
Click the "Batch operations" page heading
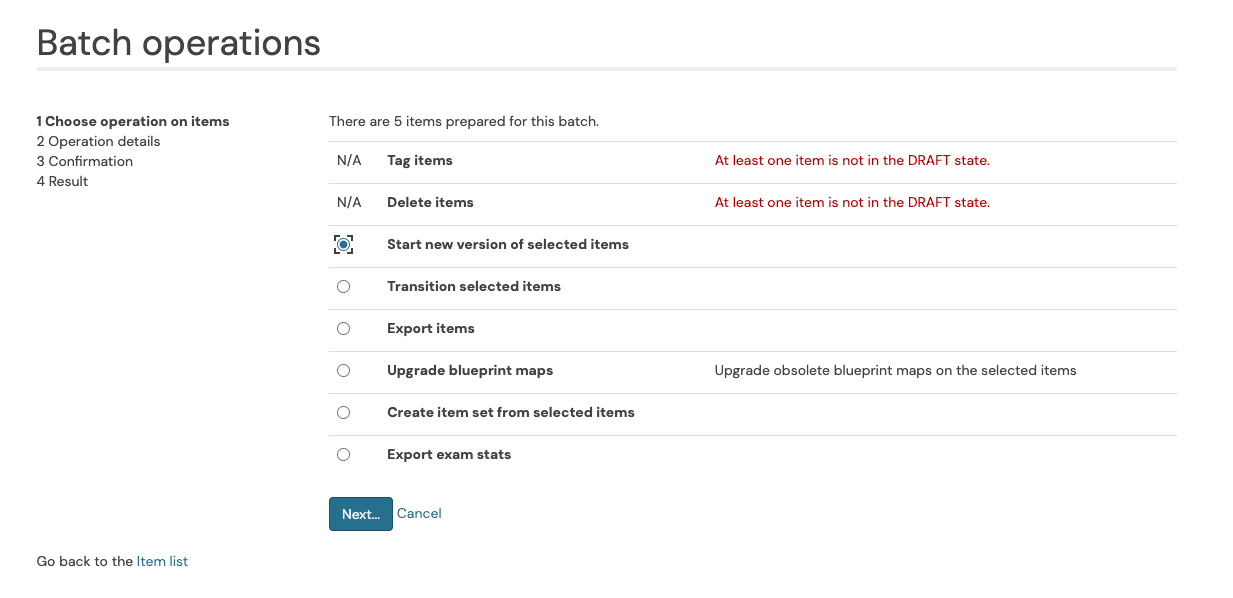pos(178,42)
